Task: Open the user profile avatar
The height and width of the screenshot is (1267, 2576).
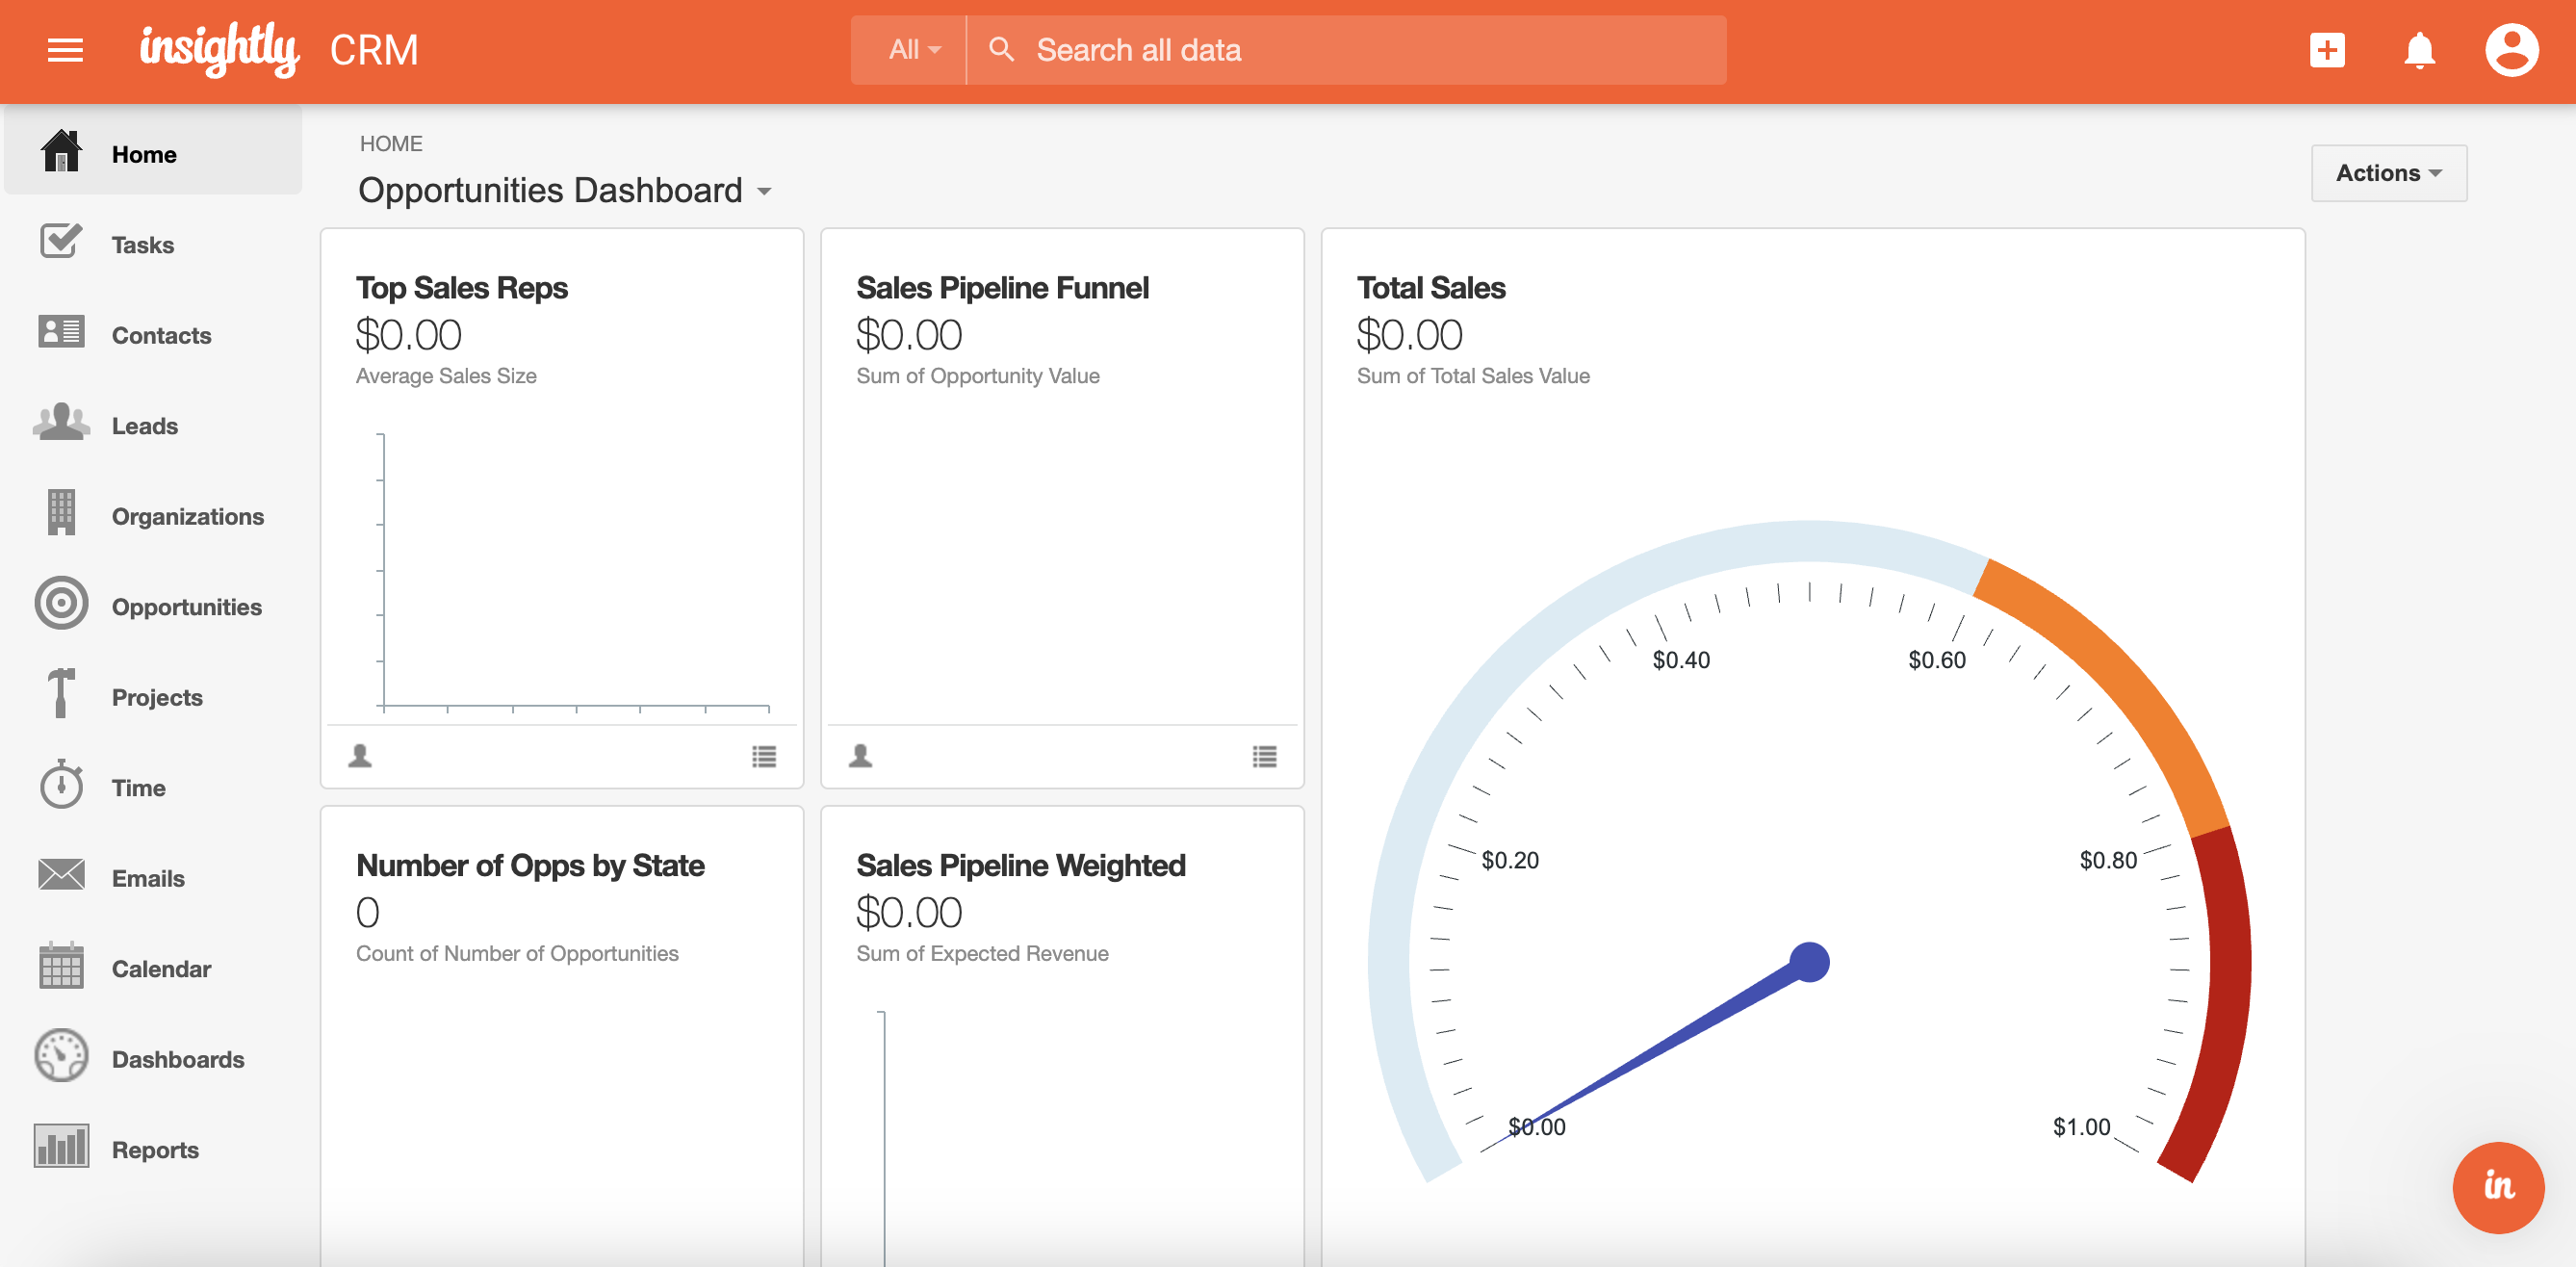Action: [x=2511, y=50]
